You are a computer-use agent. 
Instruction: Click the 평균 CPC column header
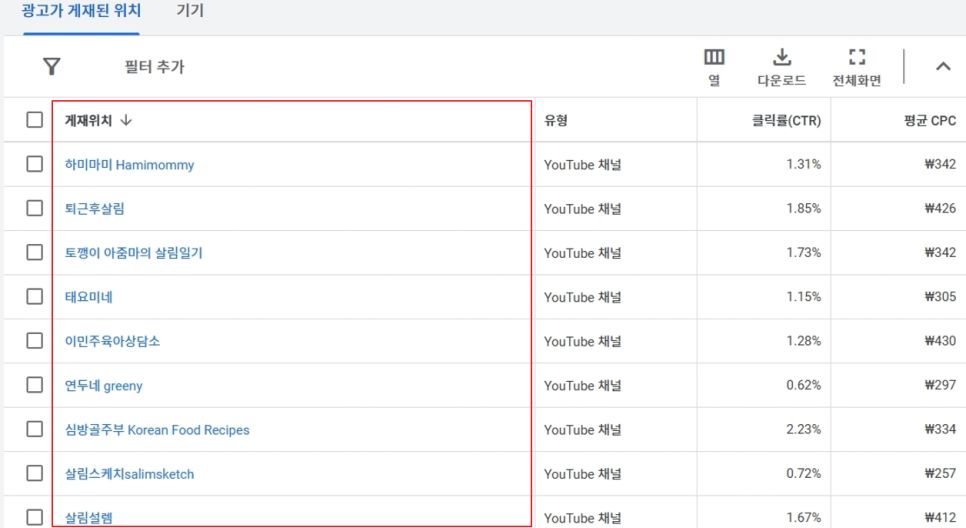tap(930, 121)
